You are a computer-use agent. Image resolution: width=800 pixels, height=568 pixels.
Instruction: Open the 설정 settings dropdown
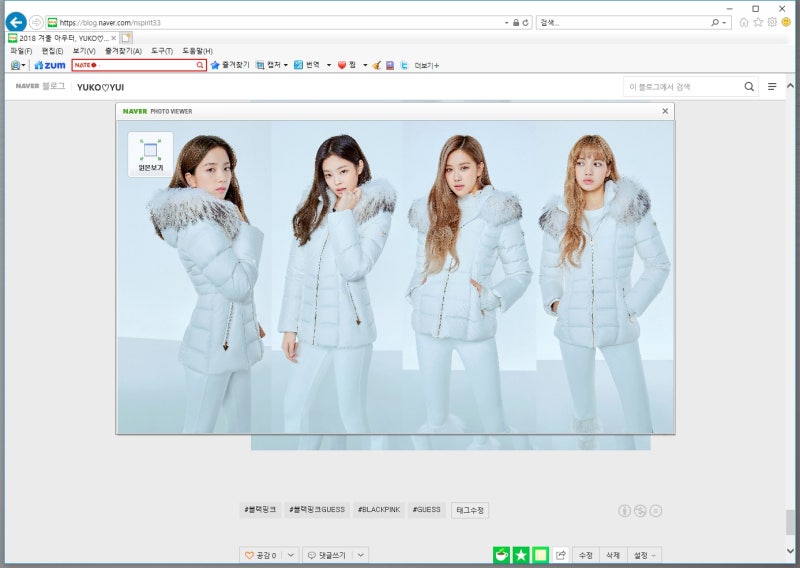point(645,555)
